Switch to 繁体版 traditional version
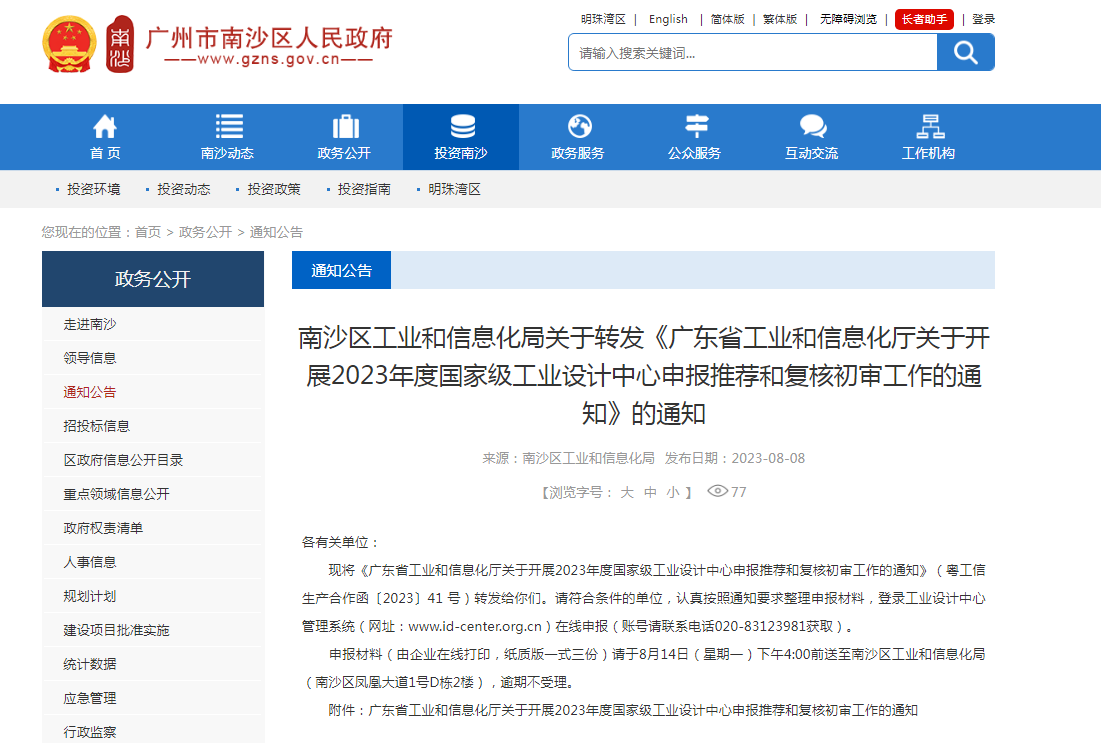Screen dimensions: 1101x743 780,19
